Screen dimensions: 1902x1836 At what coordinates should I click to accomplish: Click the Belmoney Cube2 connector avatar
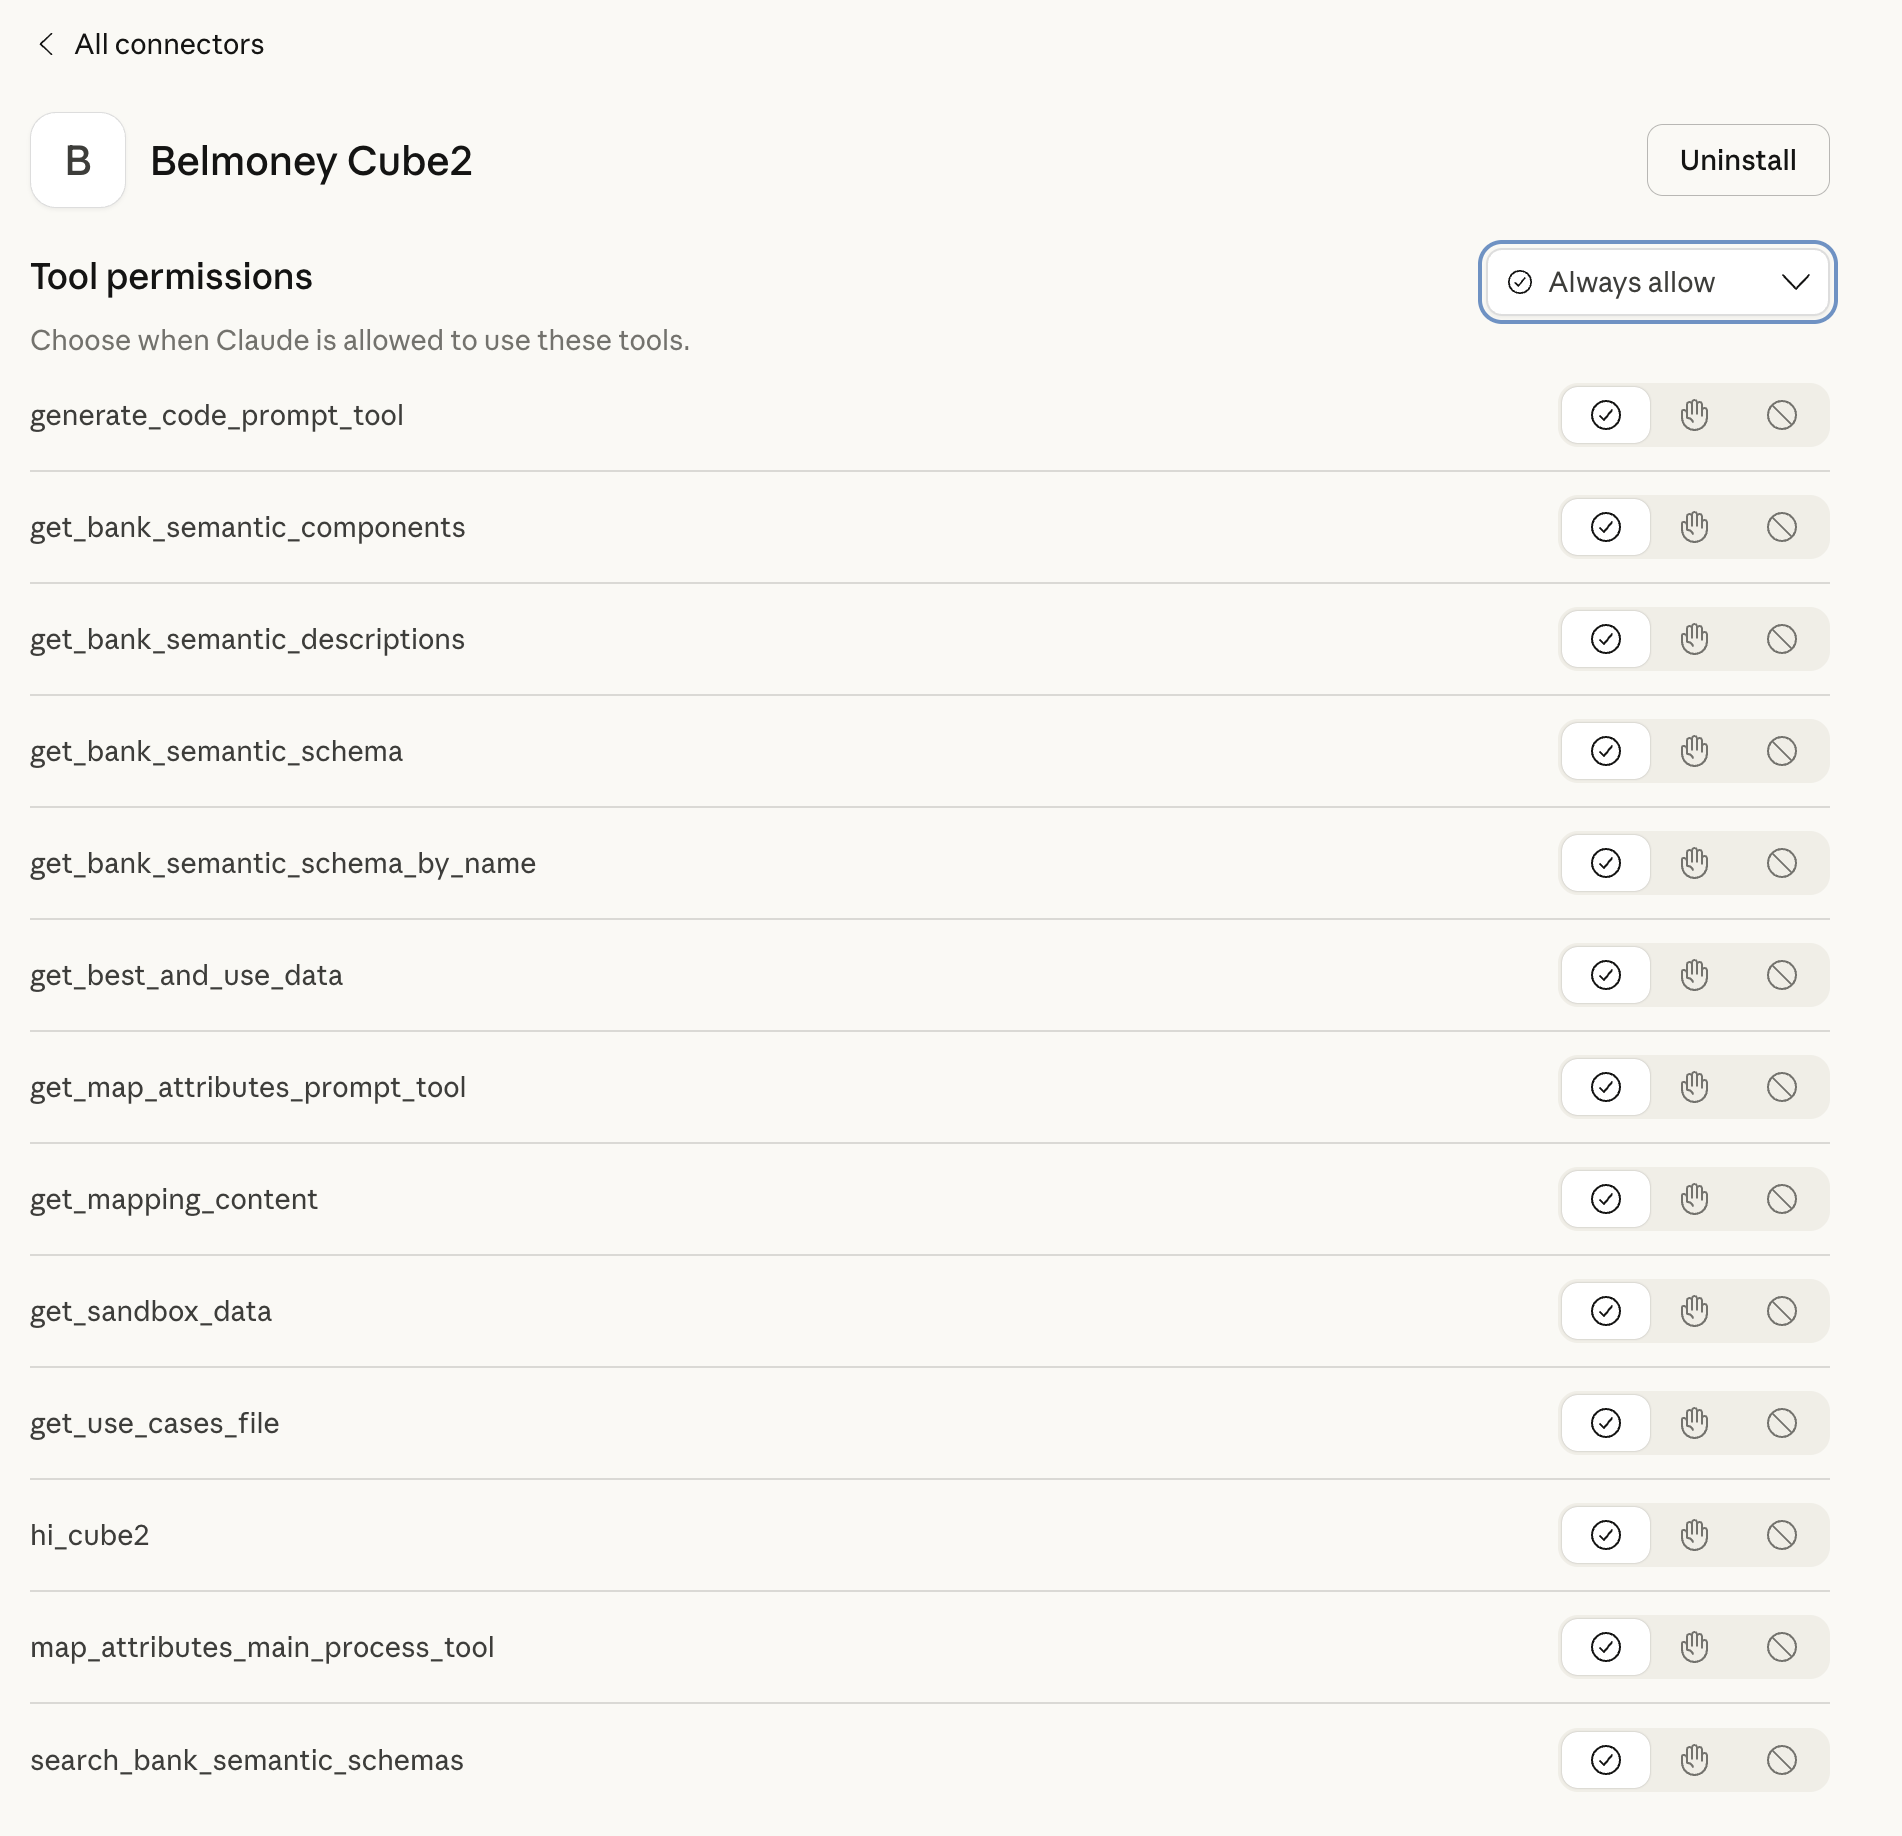pyautogui.click(x=78, y=160)
